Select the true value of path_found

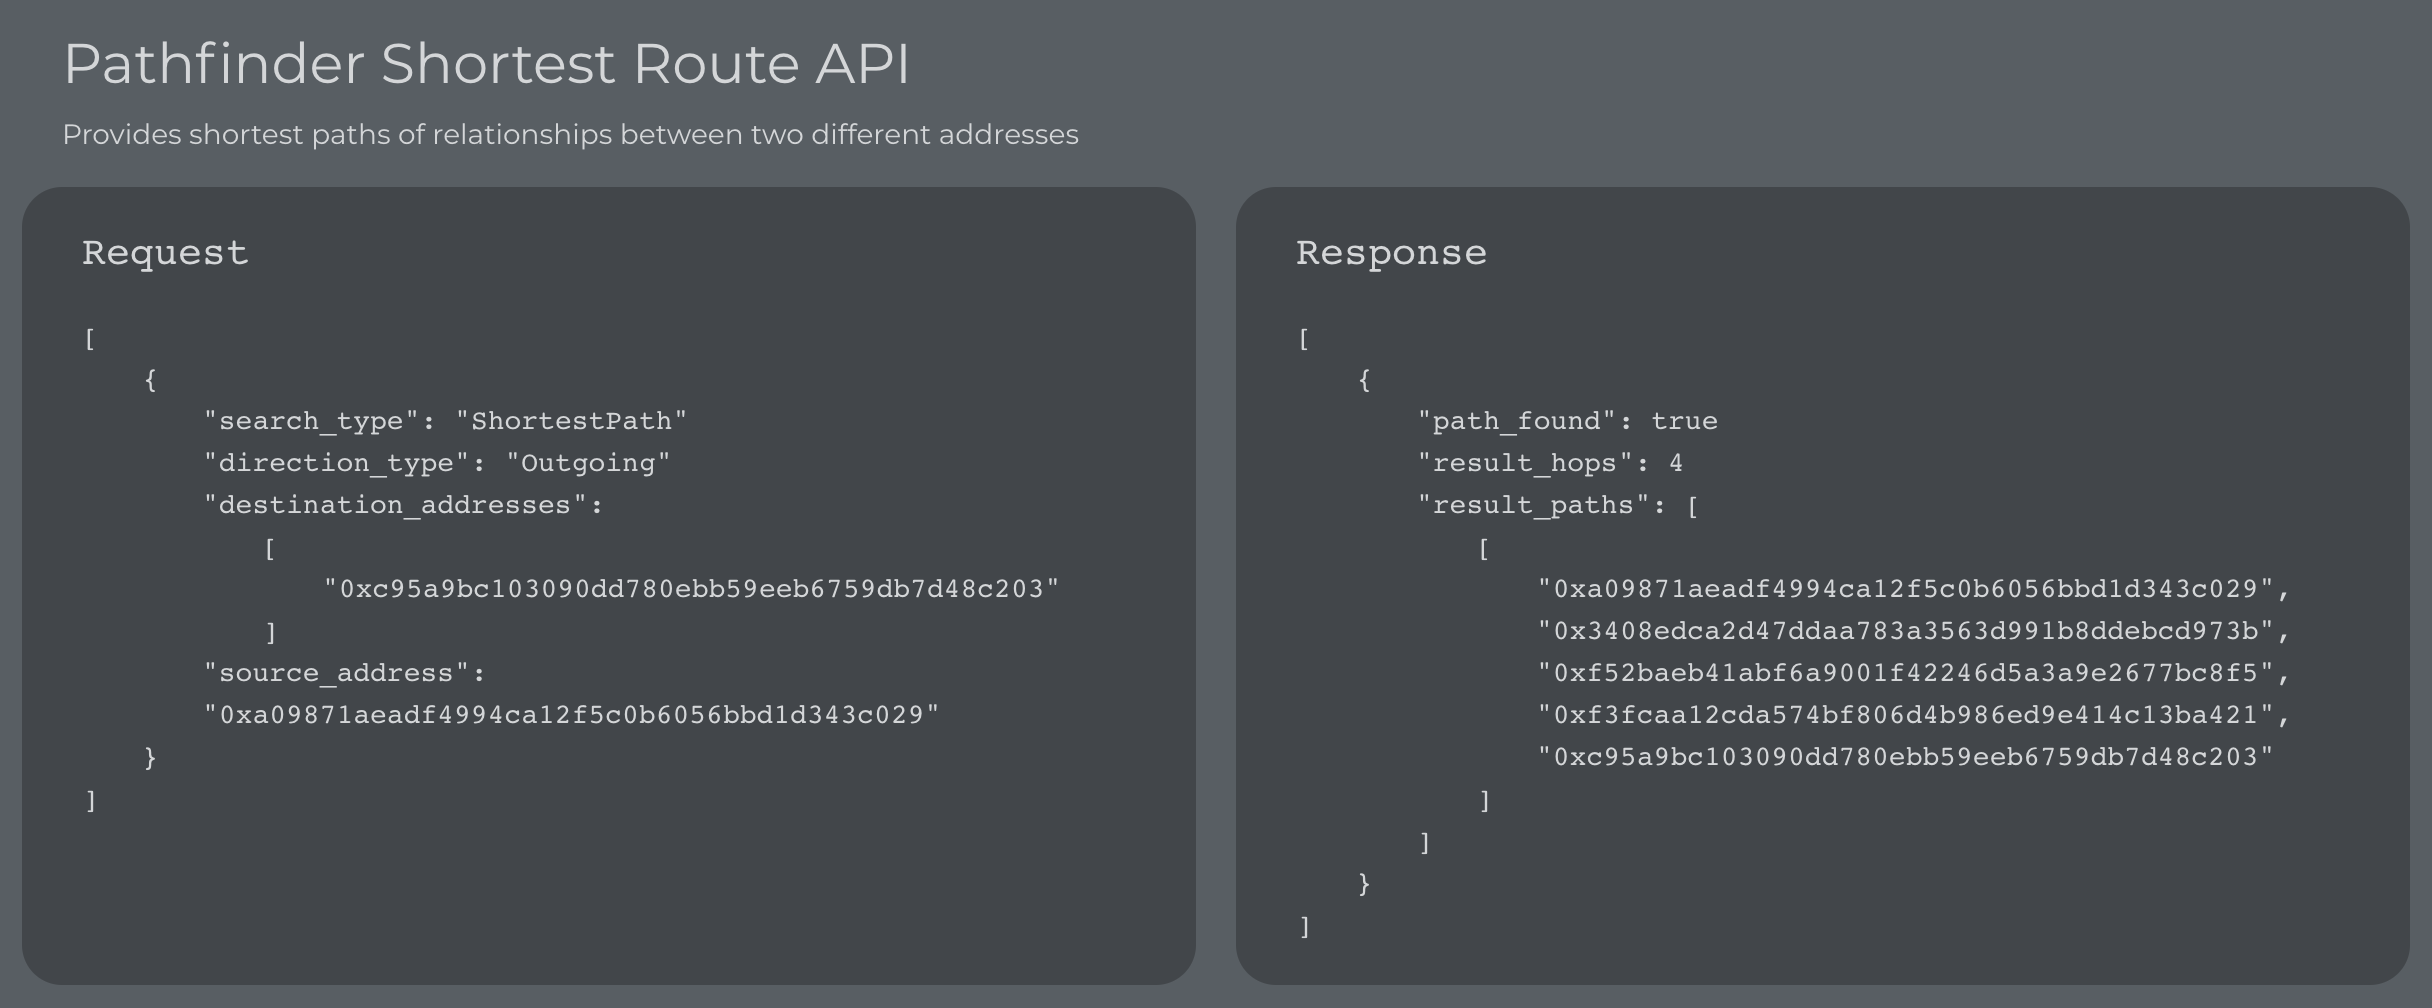1684,421
